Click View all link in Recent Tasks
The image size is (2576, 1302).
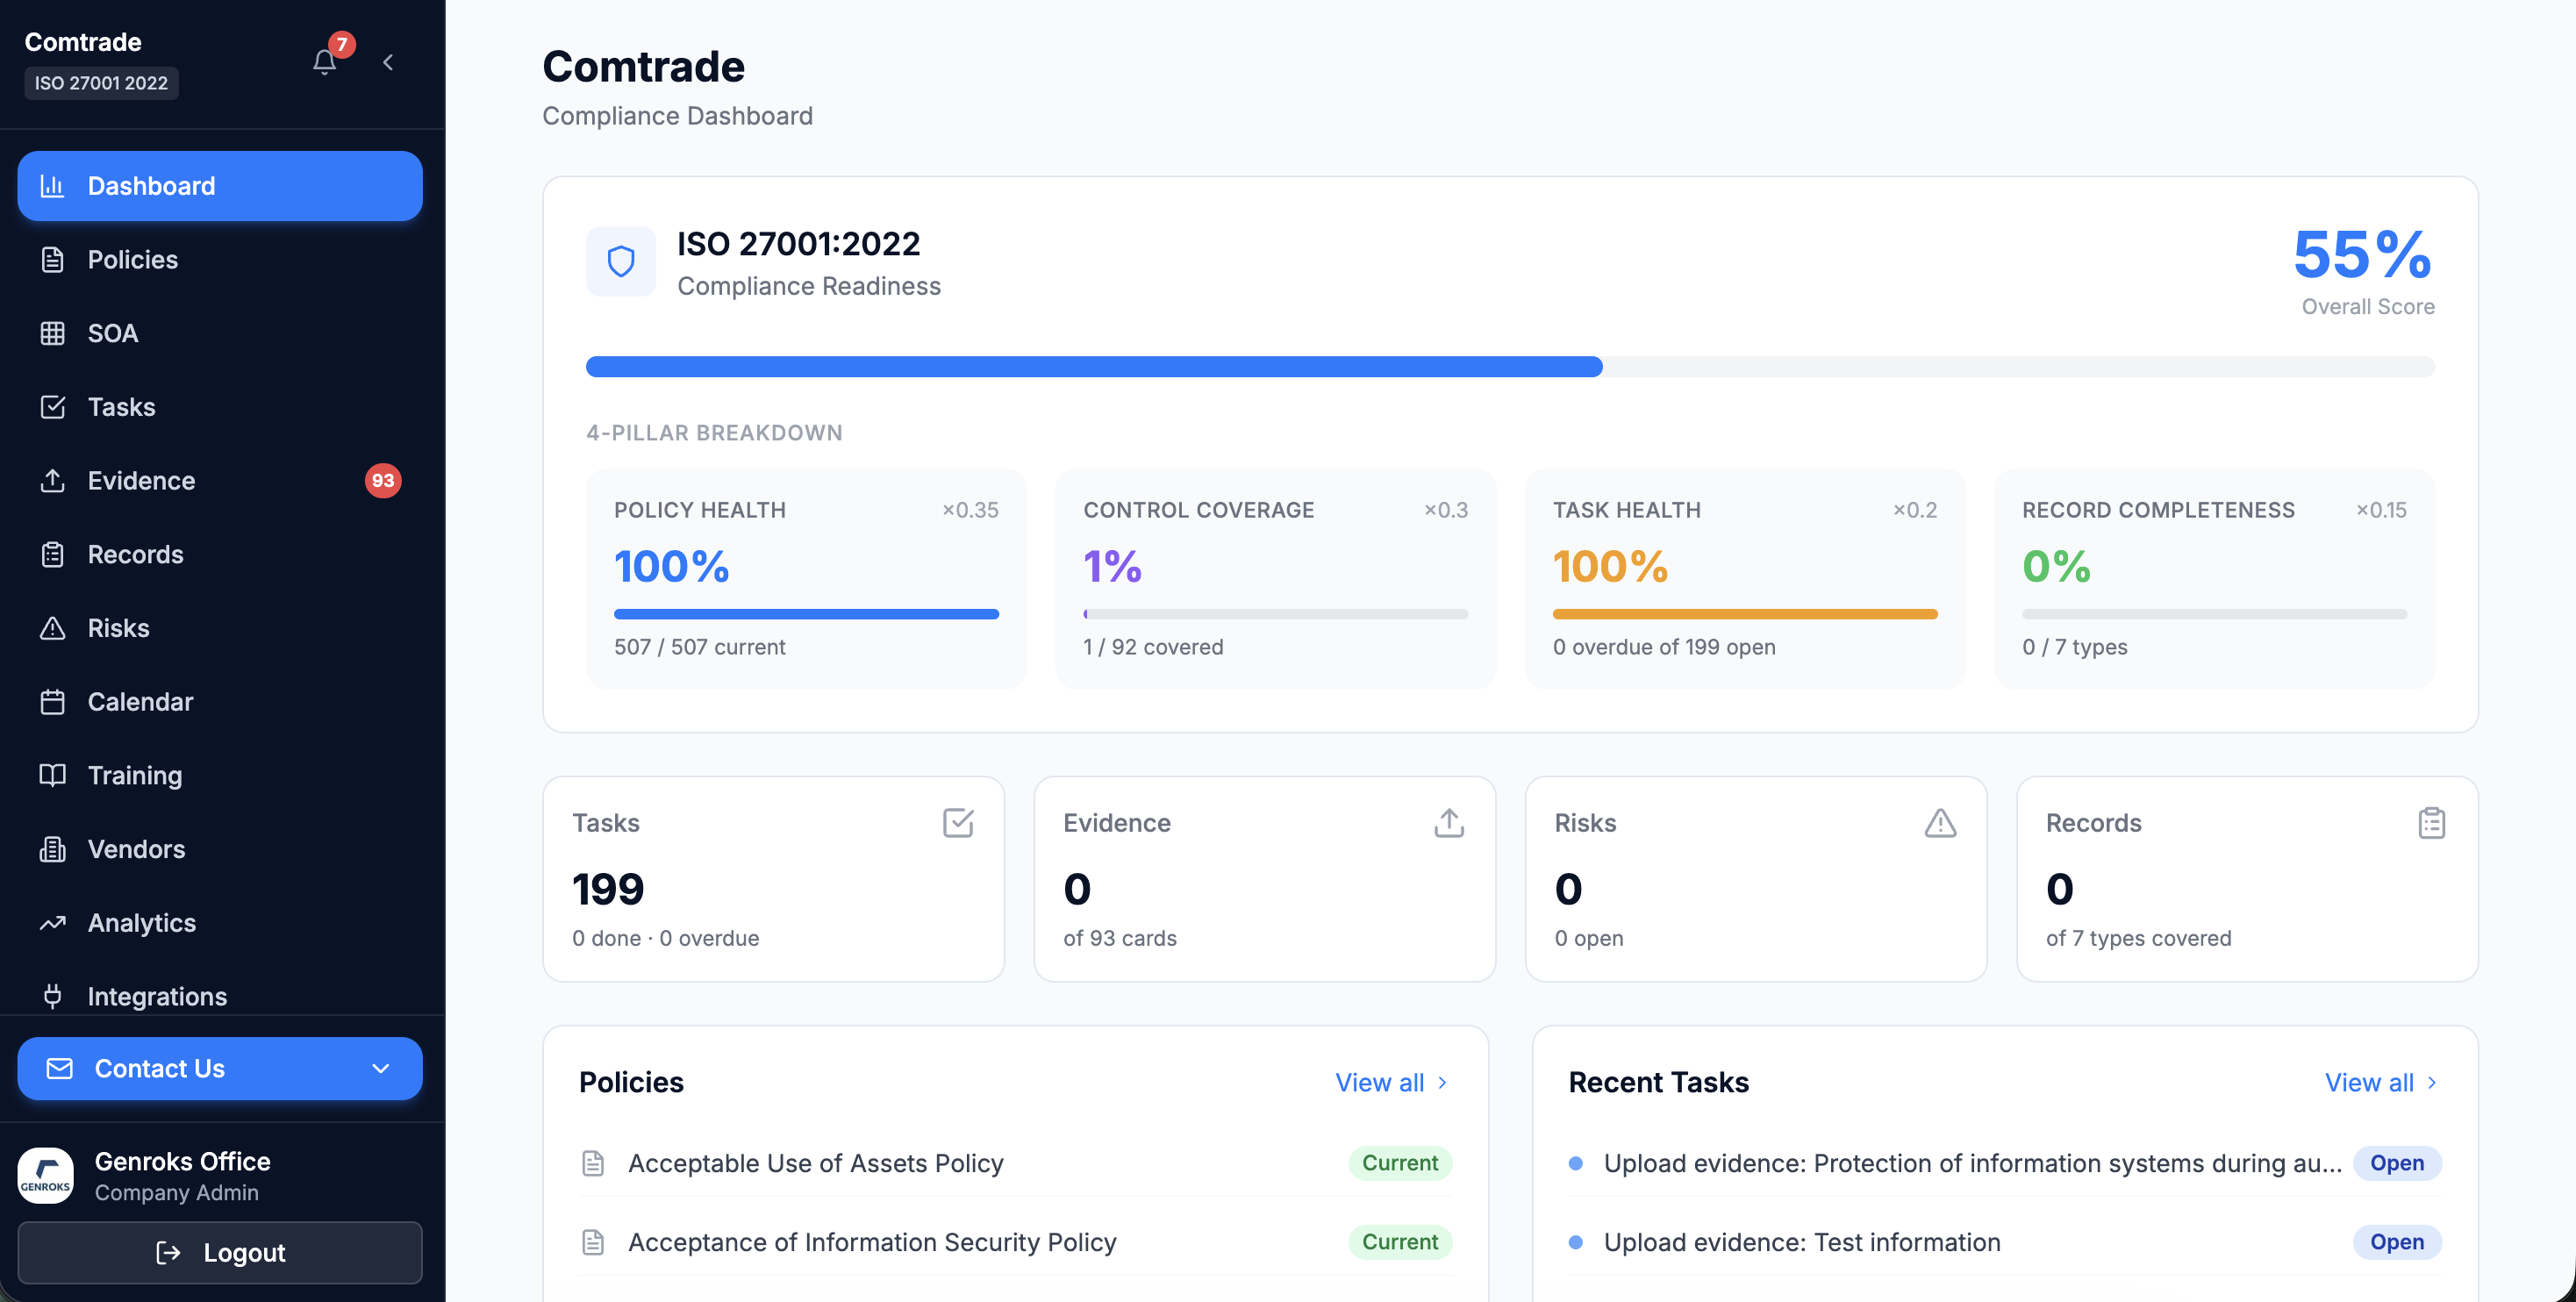pos(2381,1082)
